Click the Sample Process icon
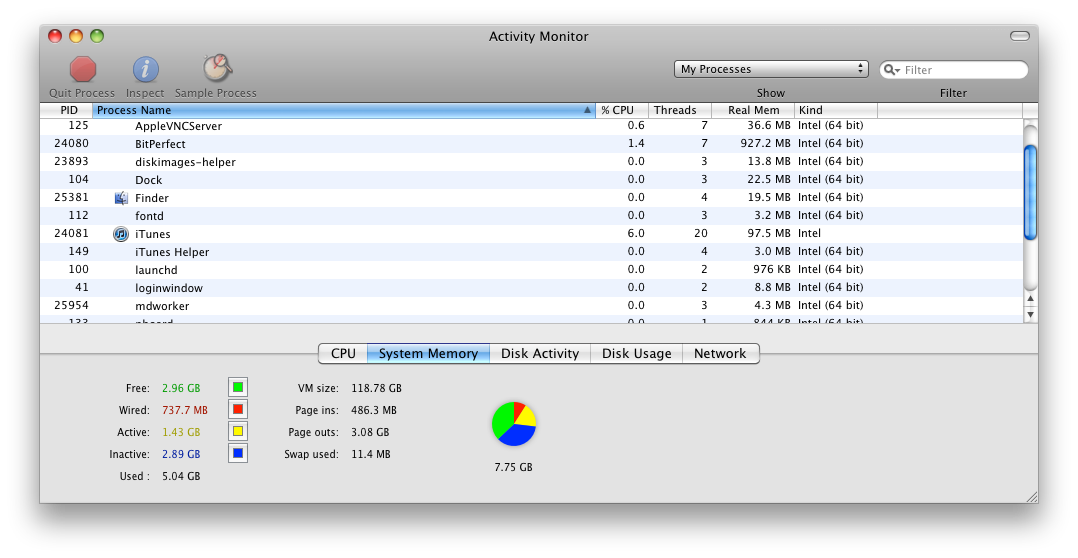 [x=216, y=68]
